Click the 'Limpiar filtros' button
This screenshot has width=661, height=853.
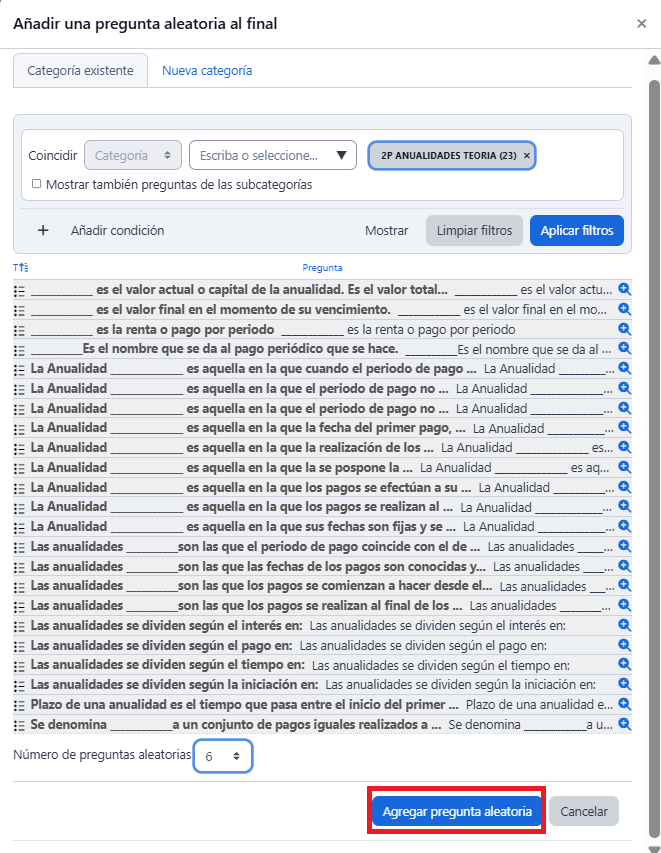474,230
